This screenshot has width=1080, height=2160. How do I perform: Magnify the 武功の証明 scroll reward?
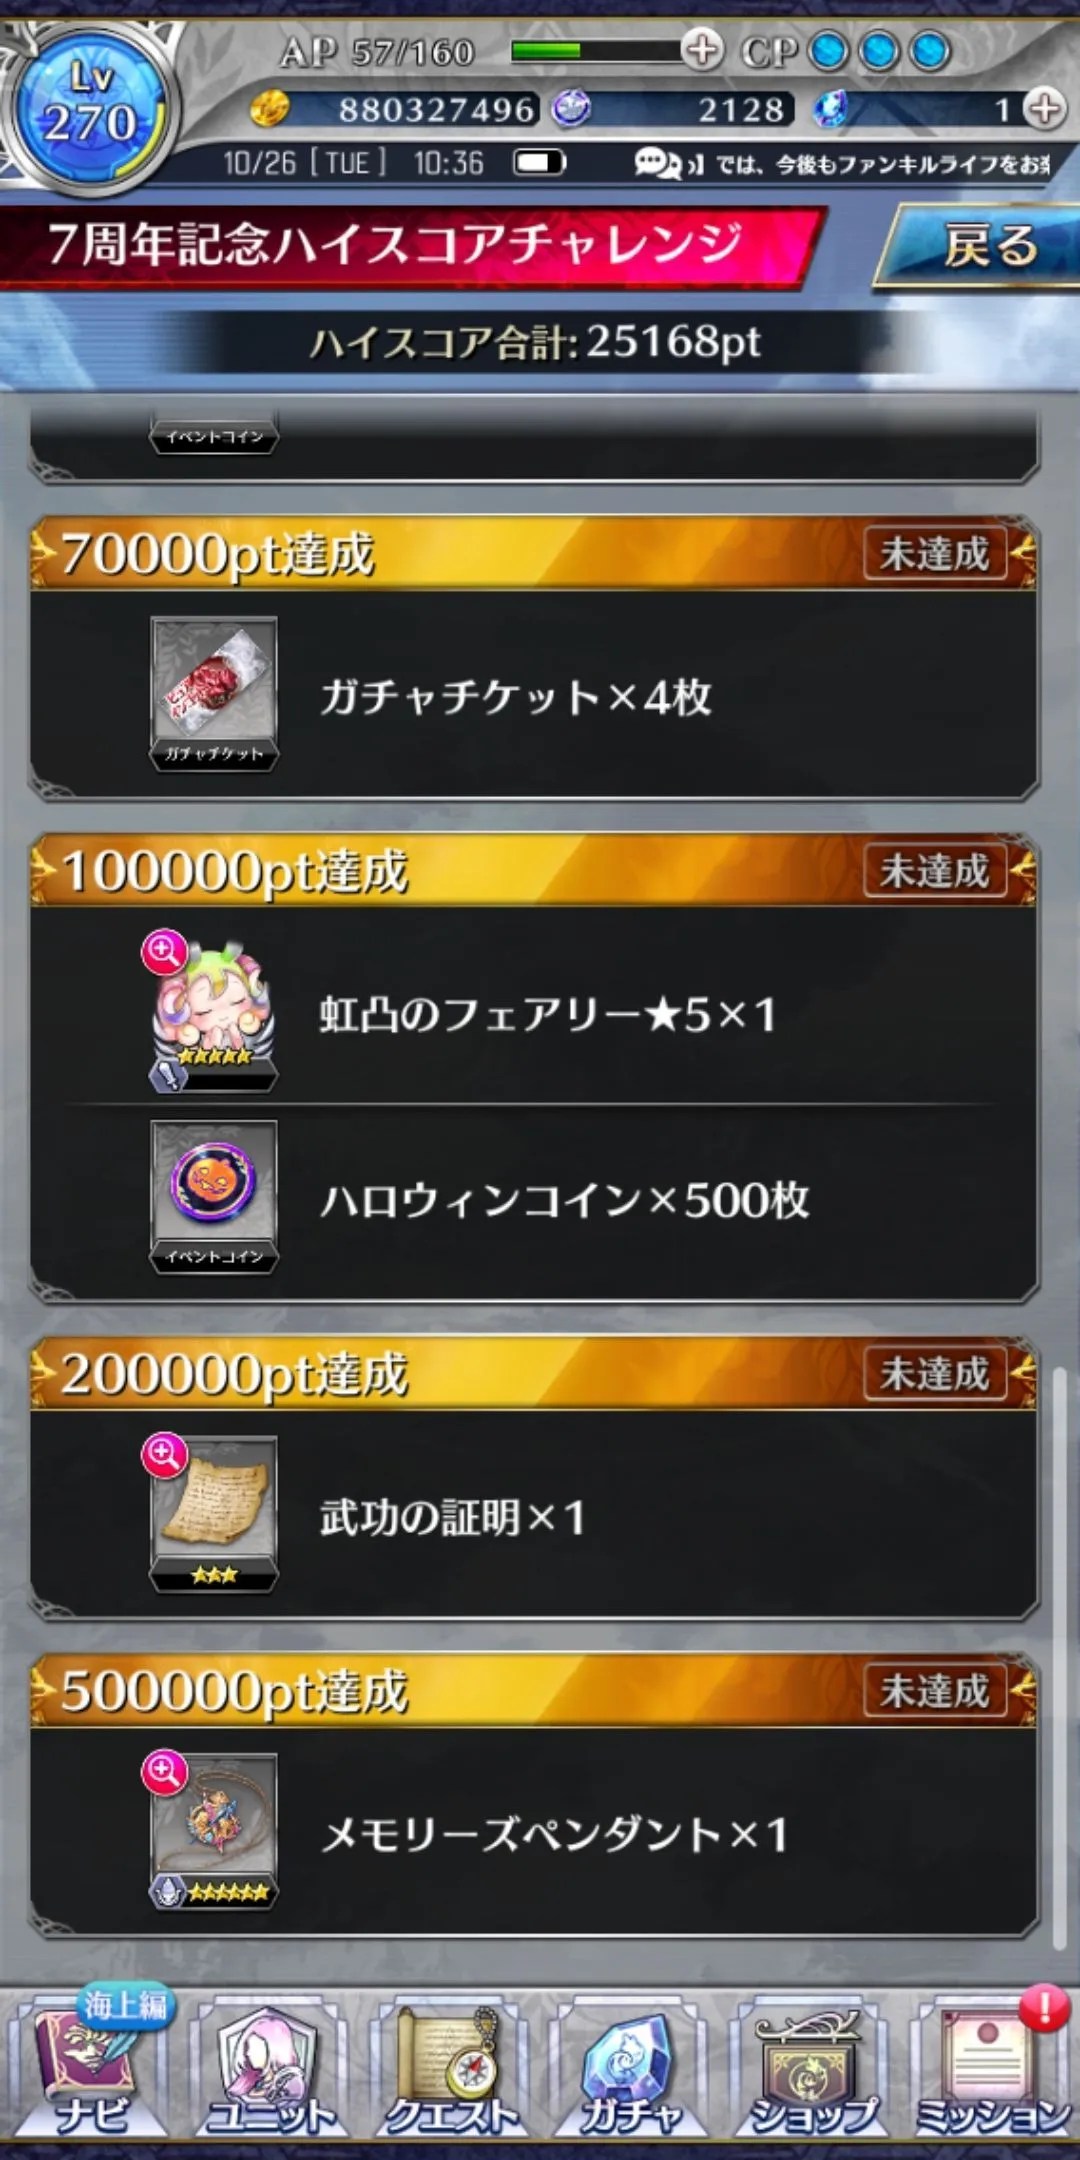pyautogui.click(x=165, y=1455)
